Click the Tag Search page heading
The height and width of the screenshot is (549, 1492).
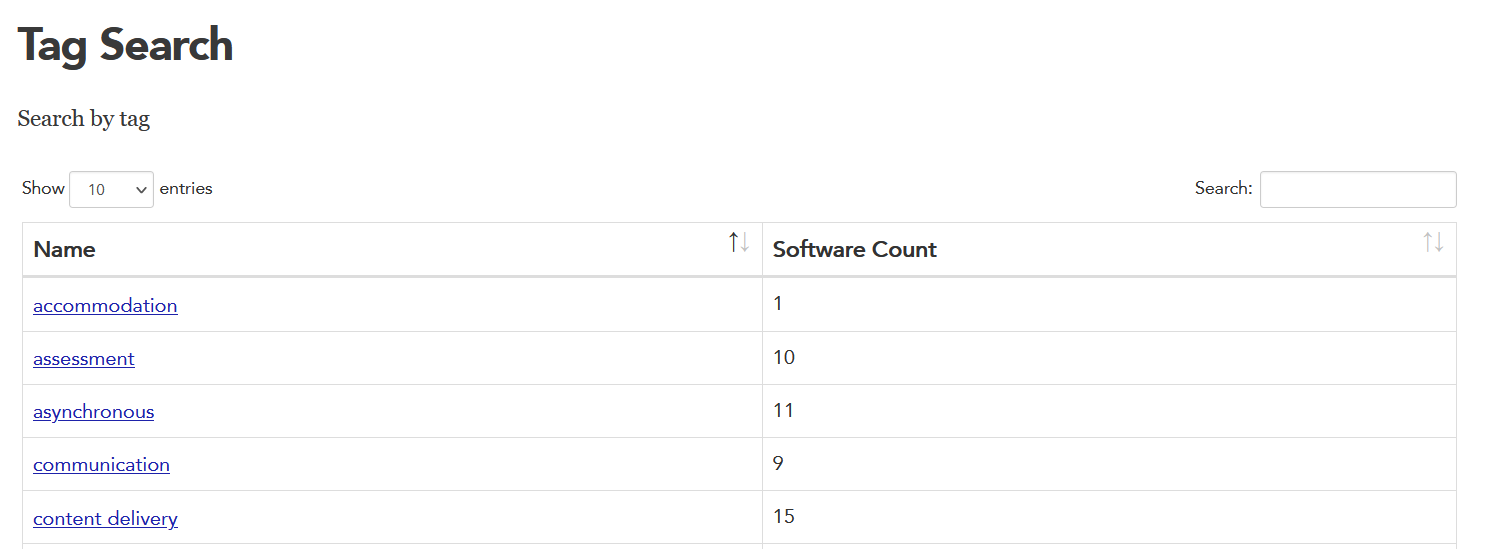pos(125,46)
